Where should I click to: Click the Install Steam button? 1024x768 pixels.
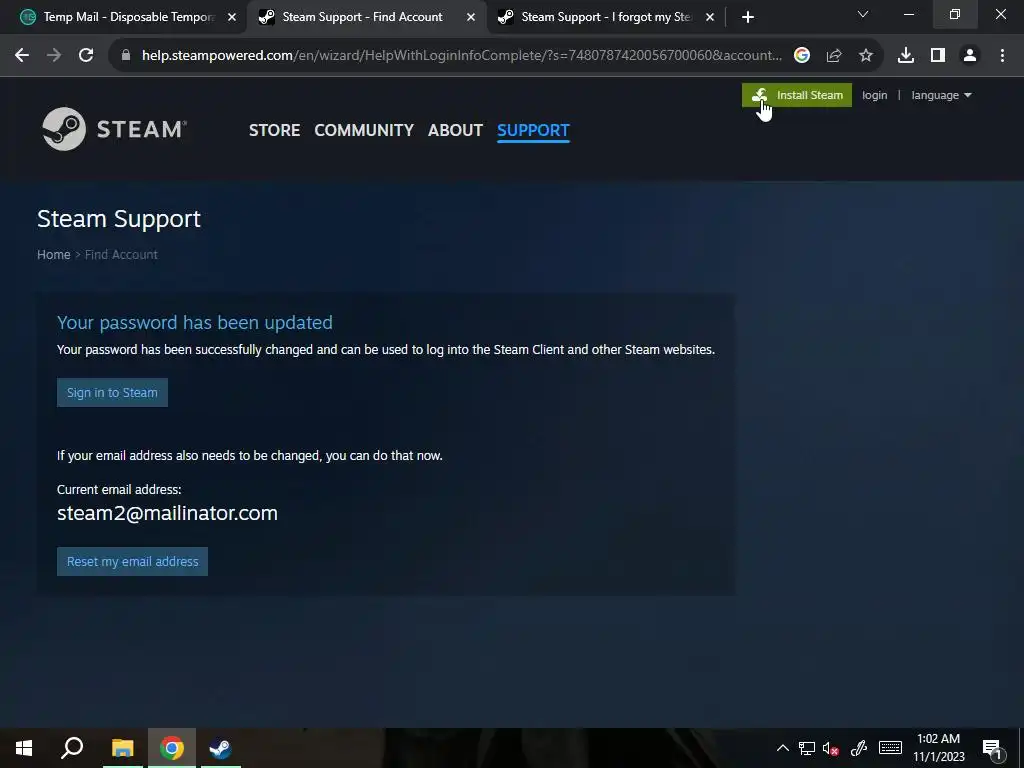point(797,95)
